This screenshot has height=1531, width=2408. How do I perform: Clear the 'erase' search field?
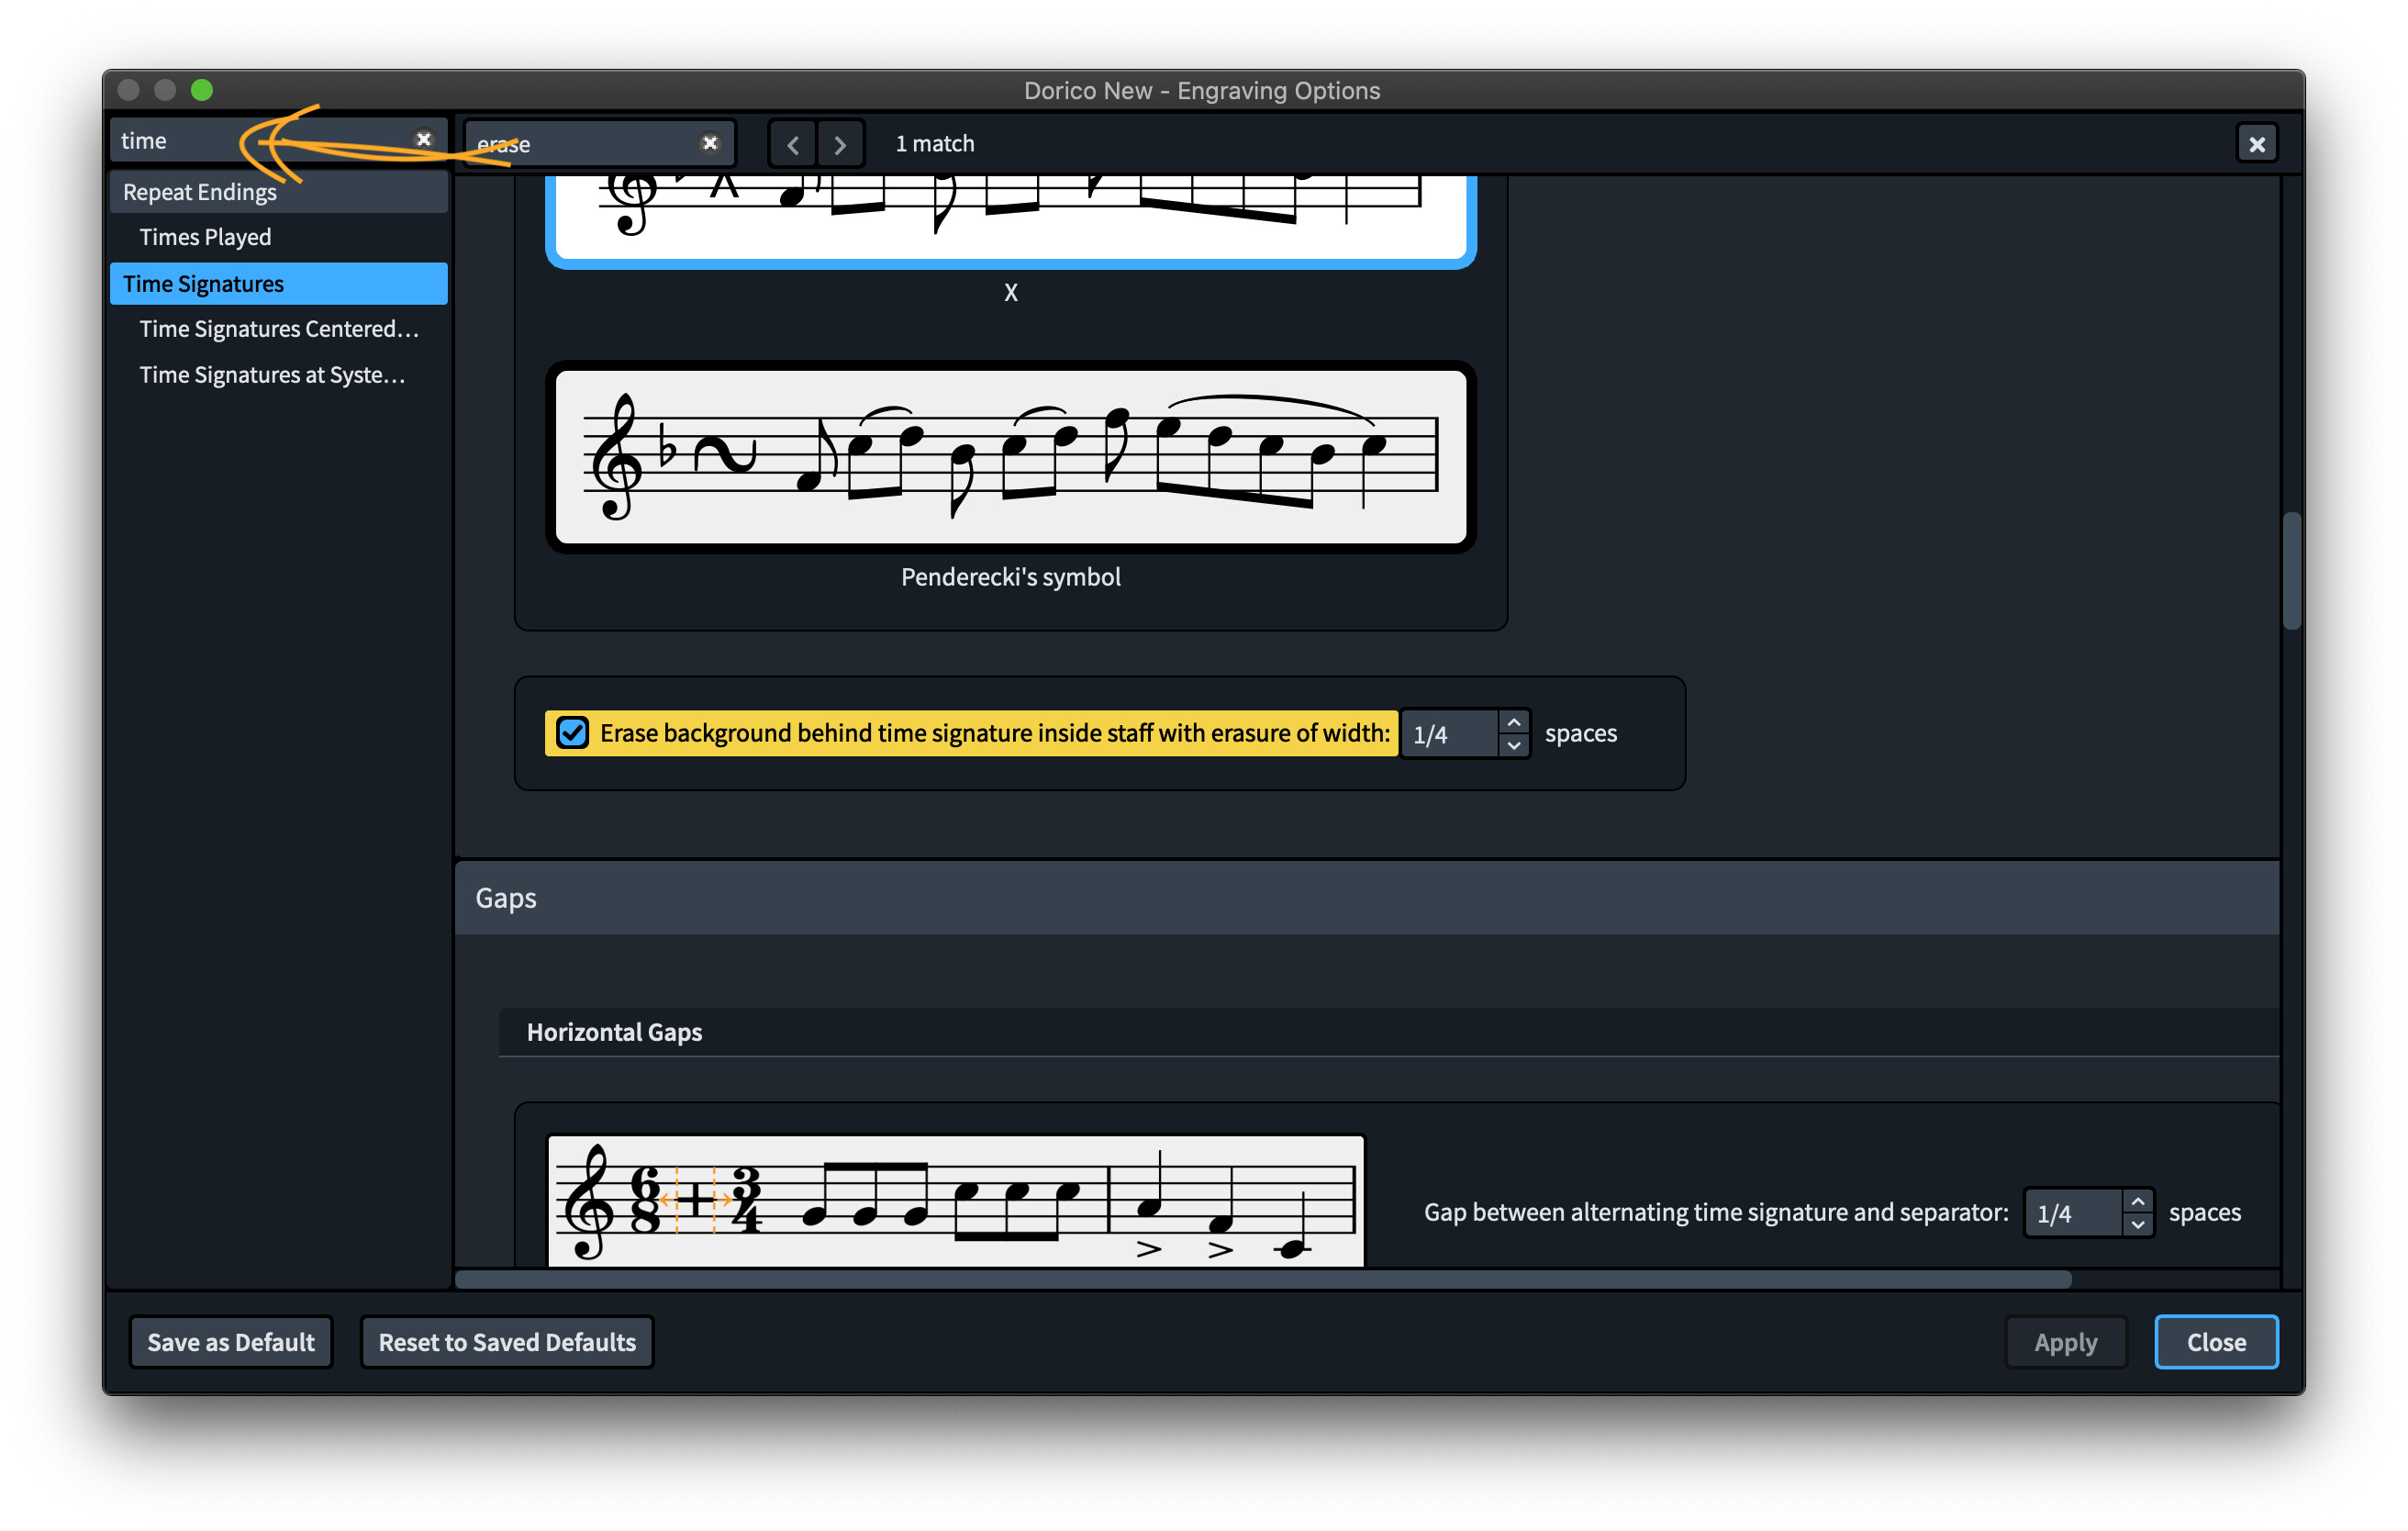pyautogui.click(x=710, y=143)
